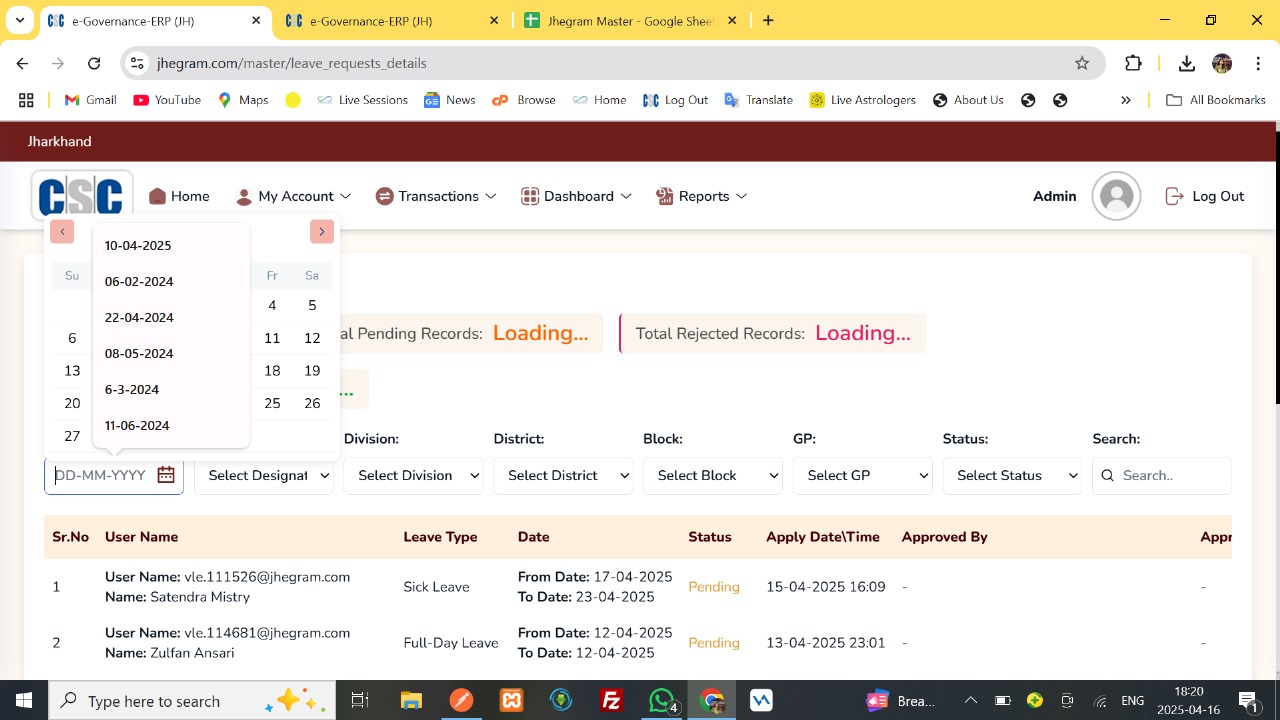Viewport: 1280px width, 720px height.
Task: Select day 19 in the calendar
Action: tap(312, 371)
